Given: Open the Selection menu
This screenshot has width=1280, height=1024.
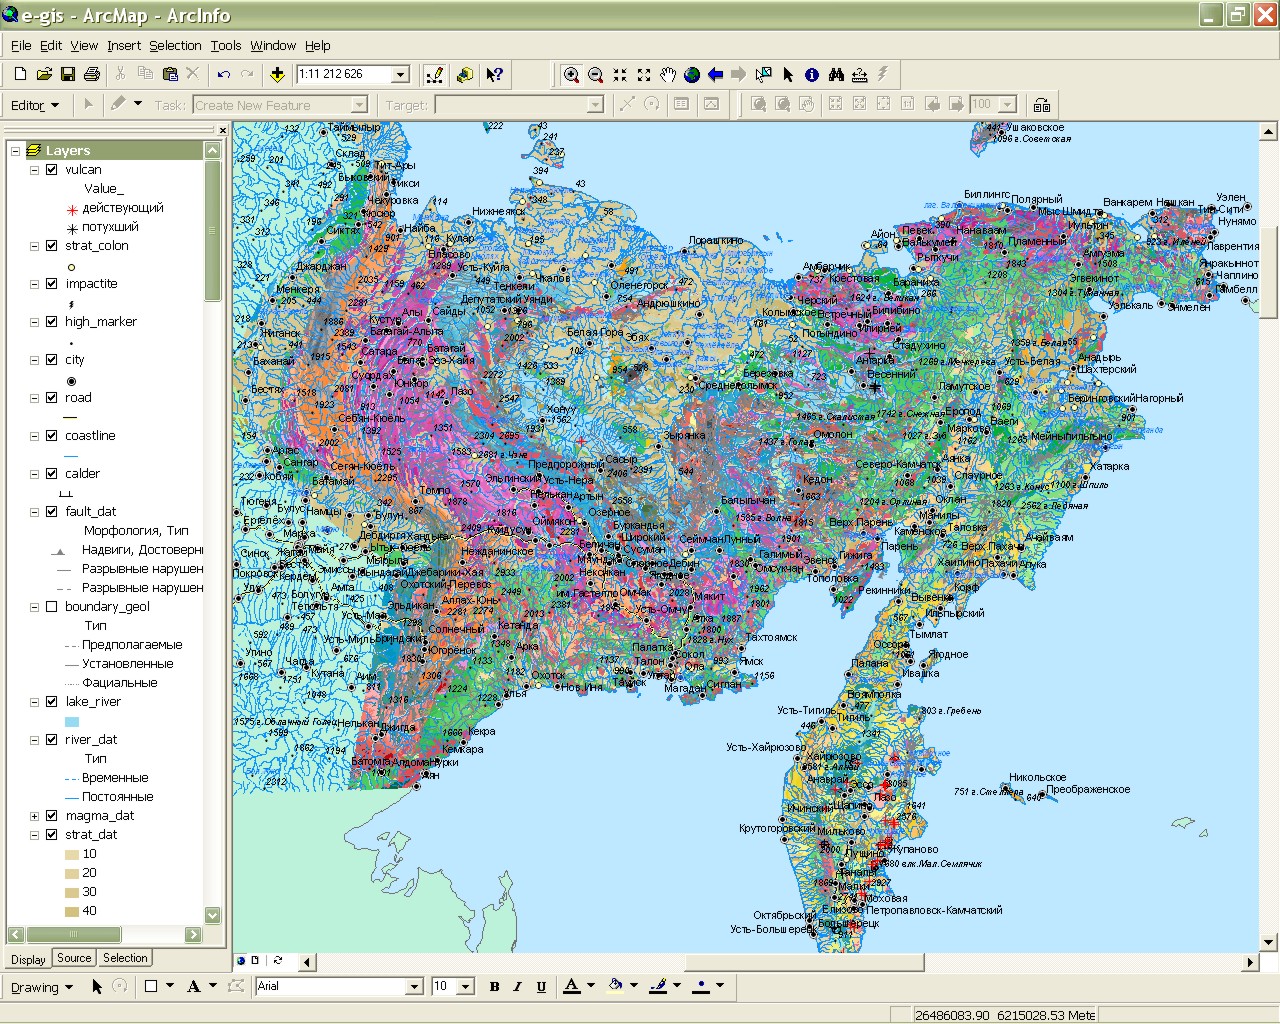Looking at the screenshot, I should [x=175, y=46].
